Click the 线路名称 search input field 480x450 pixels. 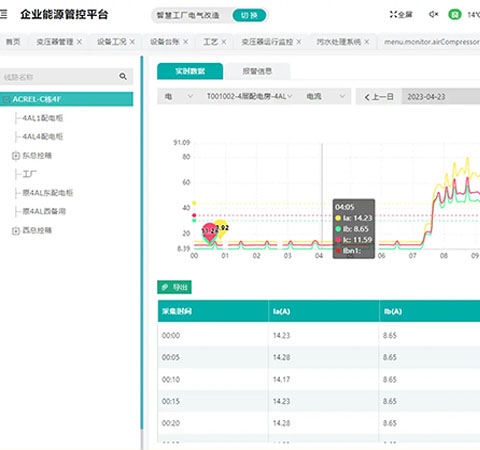[x=58, y=77]
